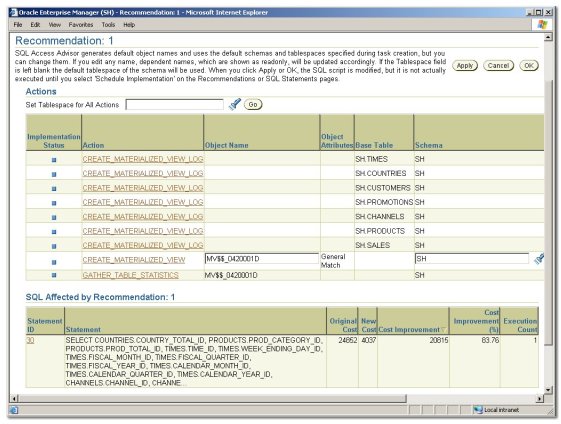
Task: Click the Object Name field MV$$_0420001D
Action: [262, 259]
